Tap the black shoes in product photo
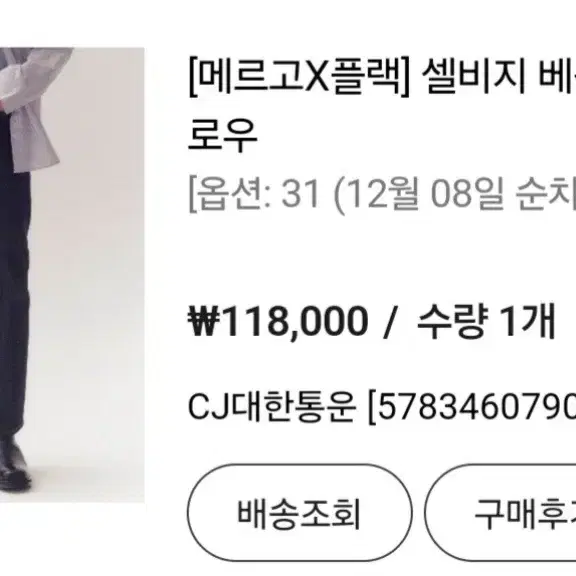This screenshot has width=576, height=576. (14, 465)
